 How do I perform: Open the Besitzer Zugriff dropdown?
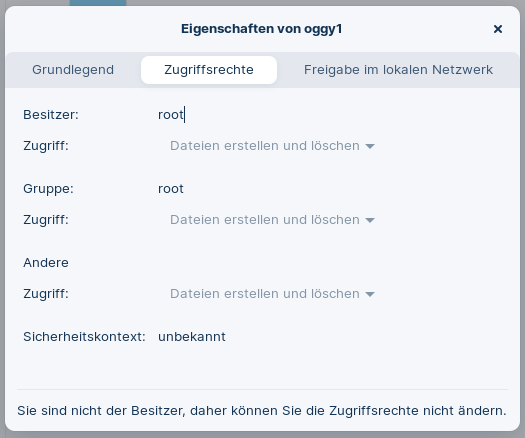(x=272, y=146)
